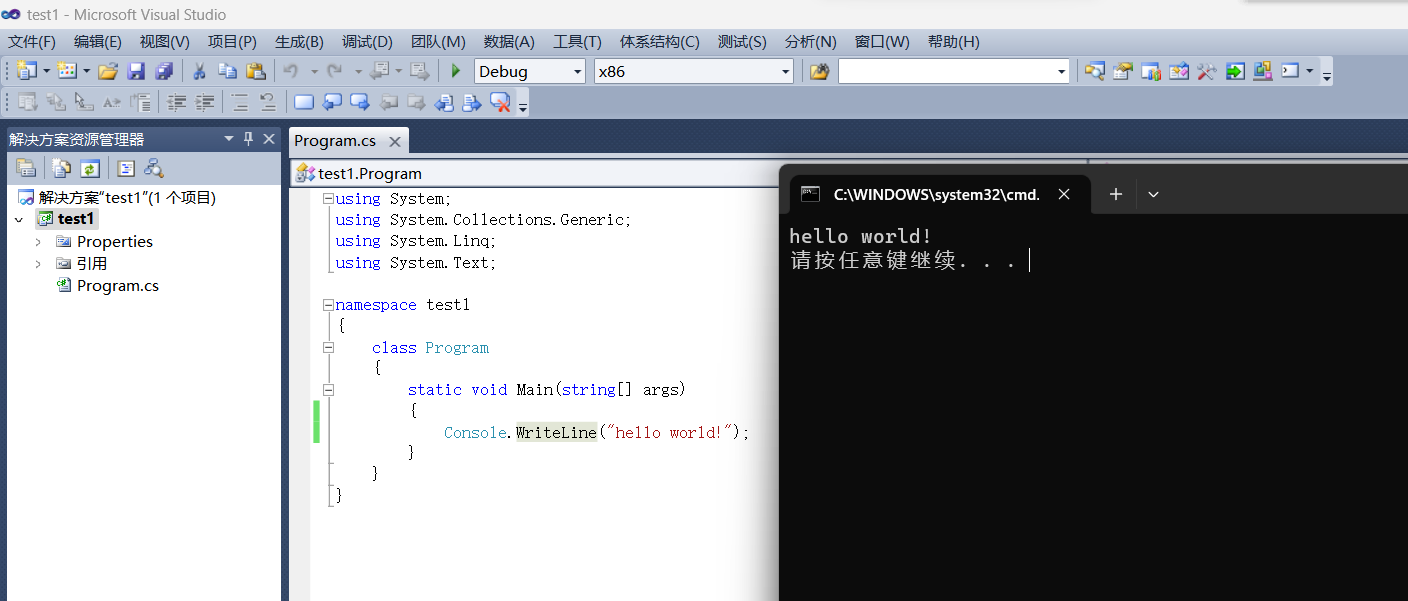This screenshot has height=601, width=1408.
Task: Close the Program.cs editor tab
Action: 395,142
